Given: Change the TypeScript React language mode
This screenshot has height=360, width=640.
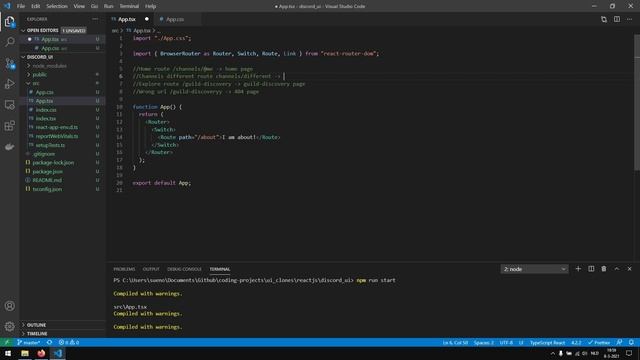Looking at the screenshot, I should point(547,342).
